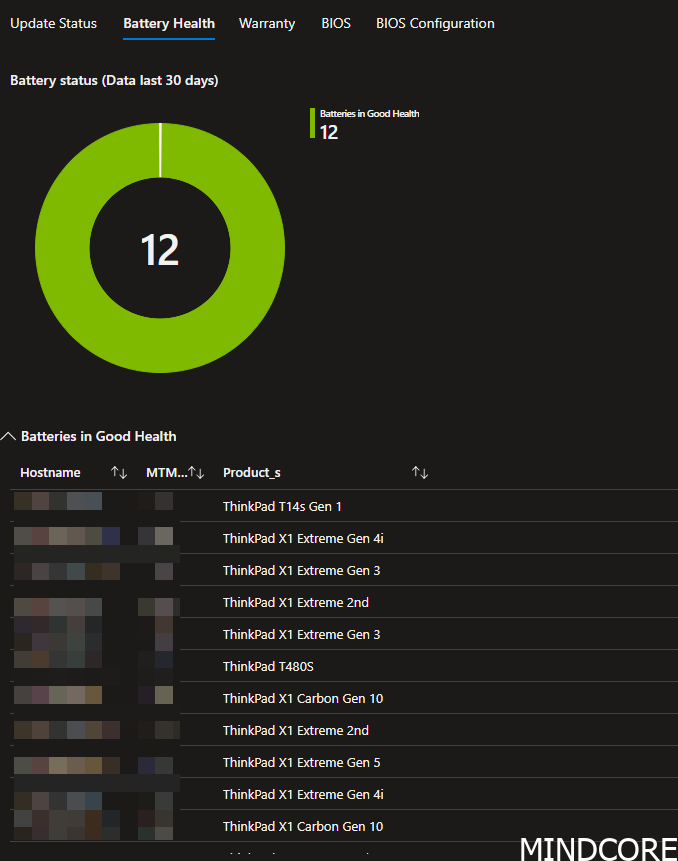
Task: Click the Battery status data heading
Action: [x=114, y=80]
